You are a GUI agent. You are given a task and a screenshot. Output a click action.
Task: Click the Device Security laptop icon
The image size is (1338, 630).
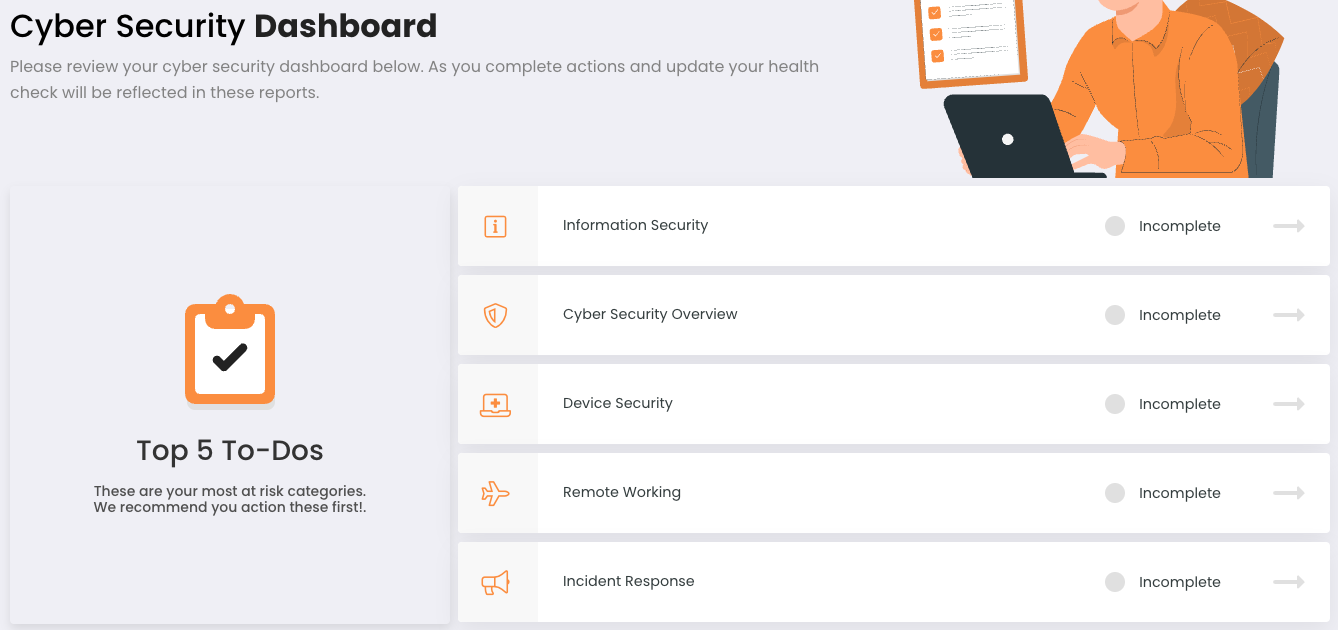[x=495, y=404]
